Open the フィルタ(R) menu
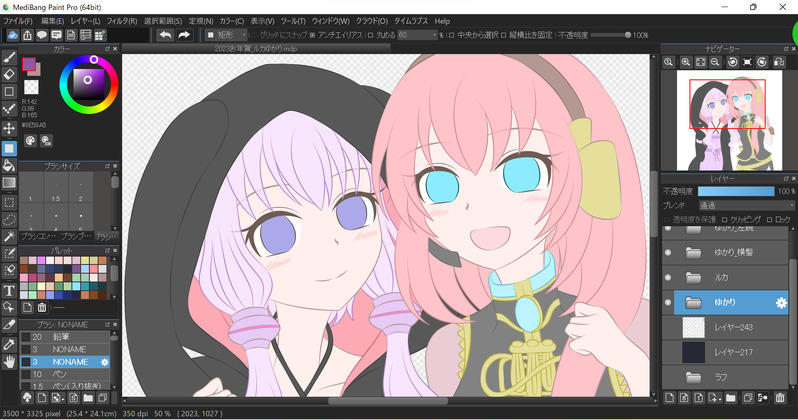 pos(122,21)
